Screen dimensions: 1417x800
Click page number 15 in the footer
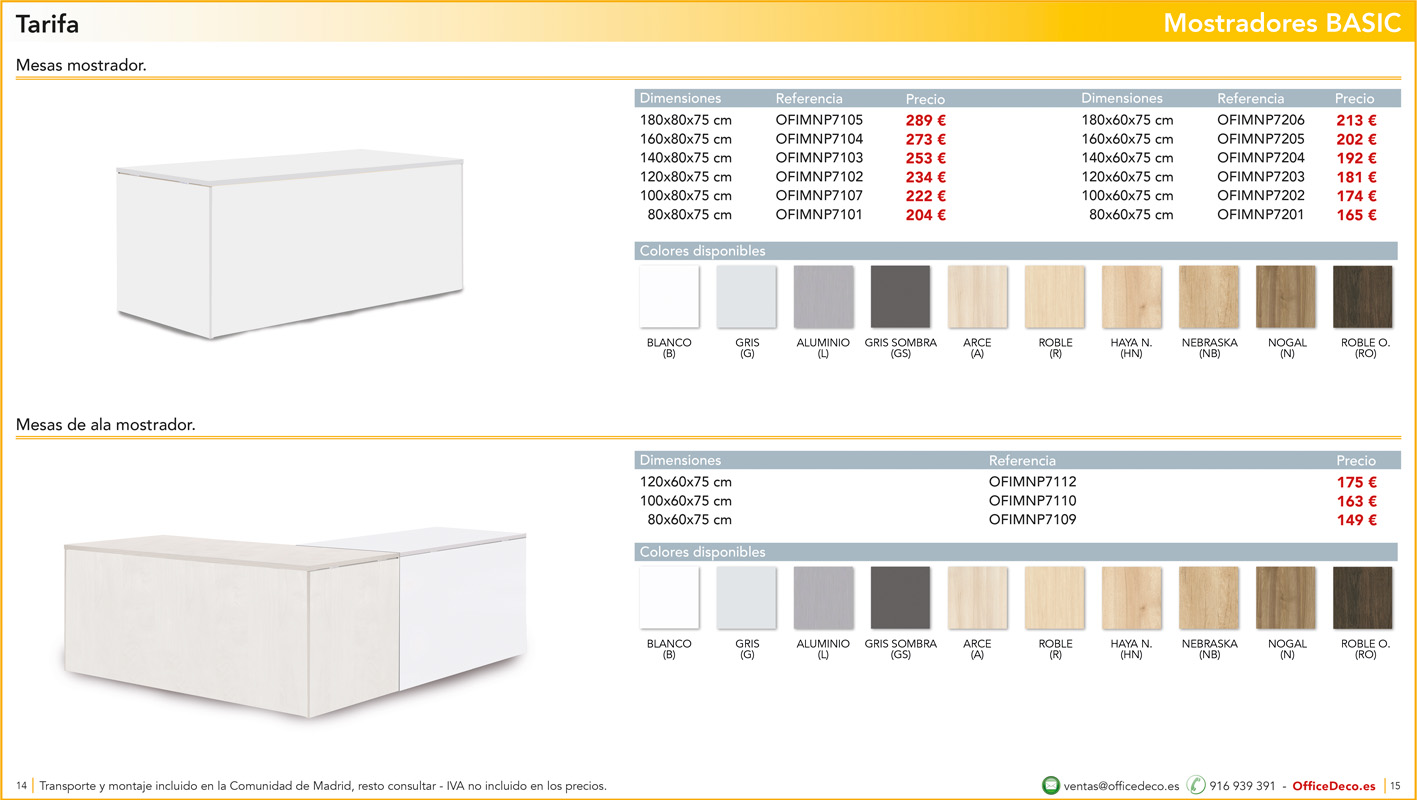coord(1396,786)
